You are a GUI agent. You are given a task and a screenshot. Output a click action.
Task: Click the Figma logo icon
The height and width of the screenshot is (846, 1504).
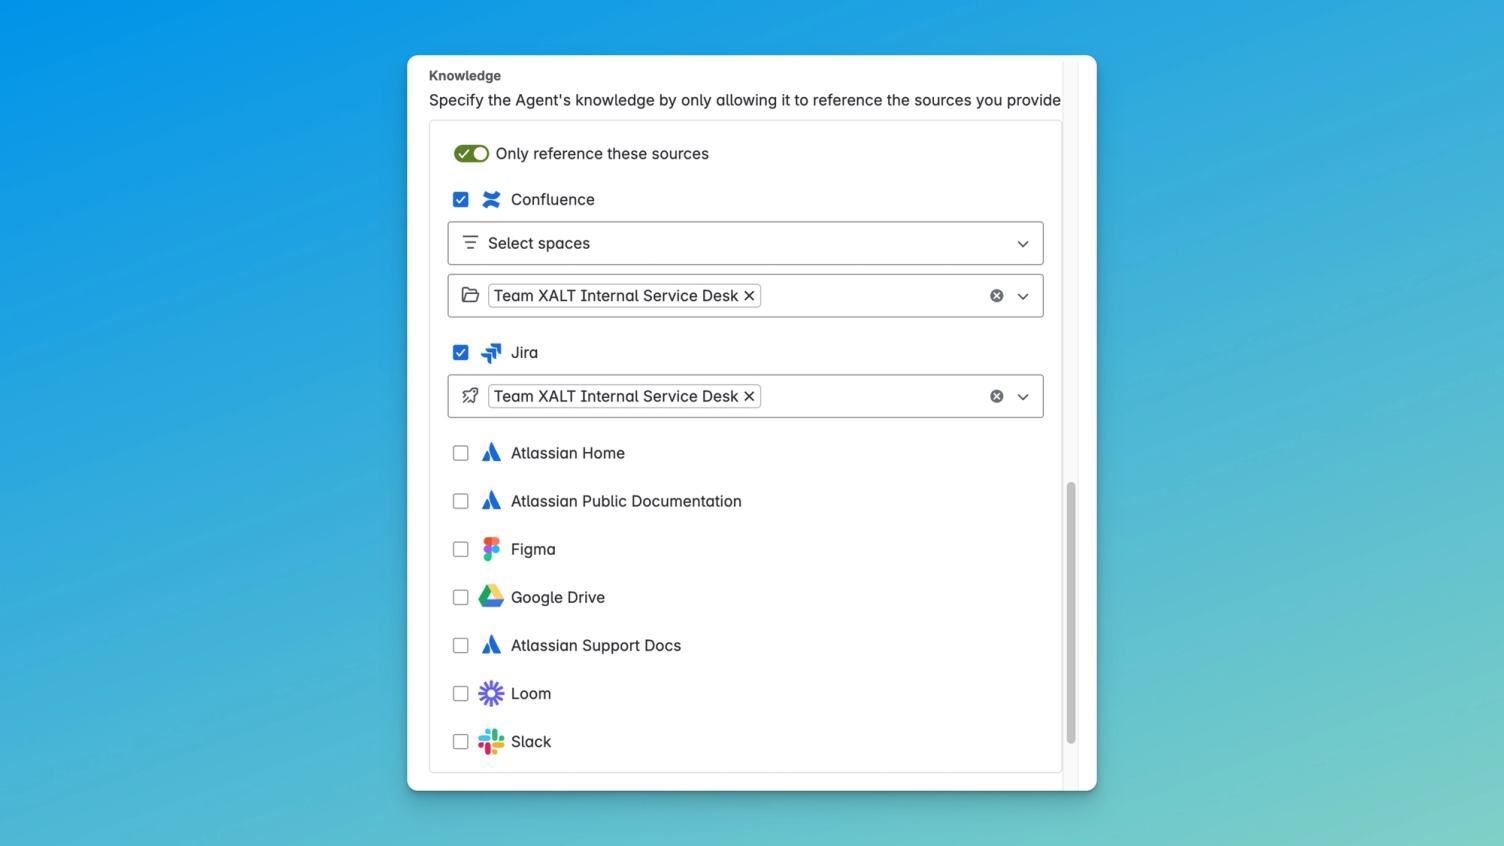(491, 549)
